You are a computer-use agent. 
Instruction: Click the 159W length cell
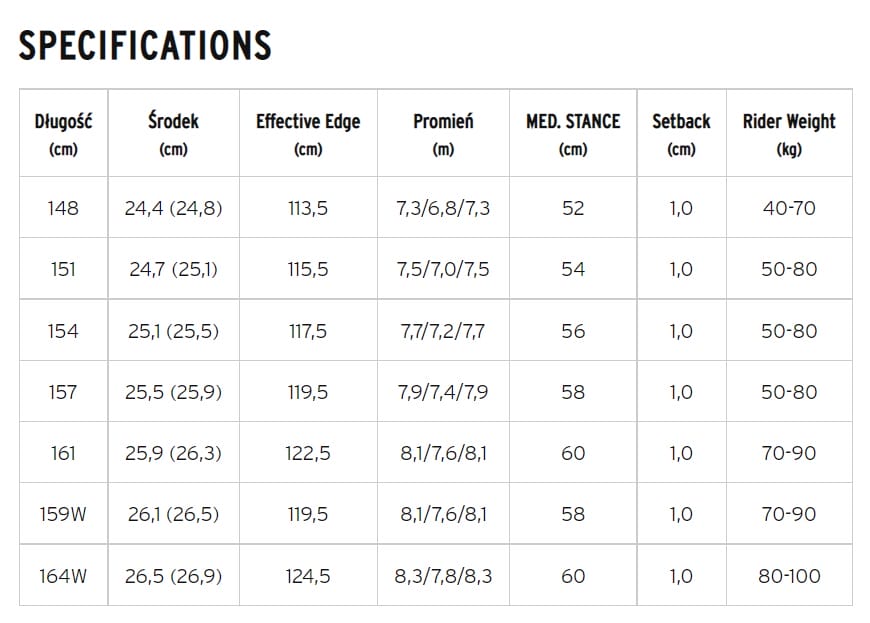(x=62, y=514)
